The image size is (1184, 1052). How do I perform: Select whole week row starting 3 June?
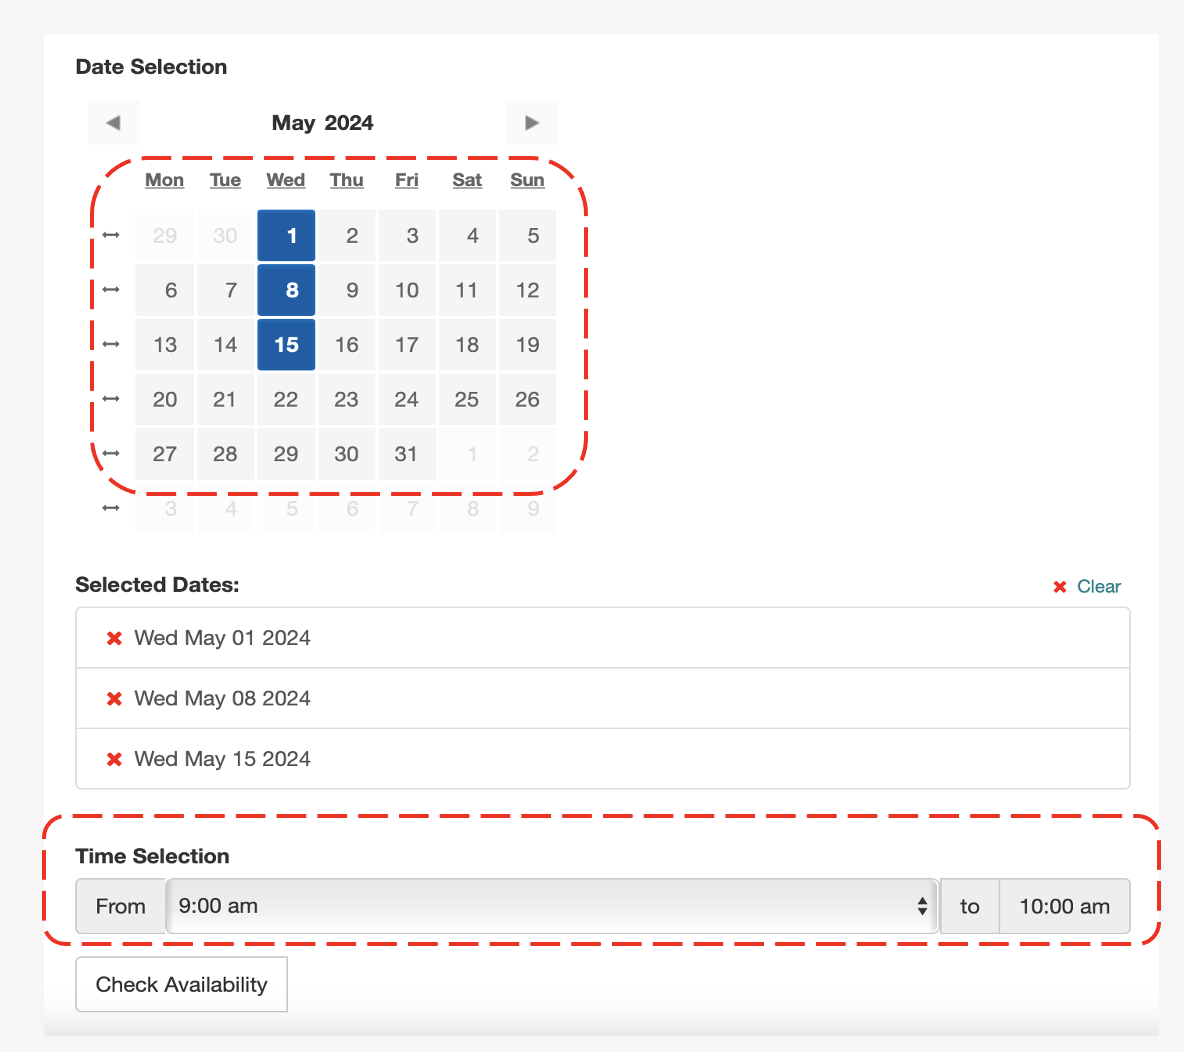[111, 507]
